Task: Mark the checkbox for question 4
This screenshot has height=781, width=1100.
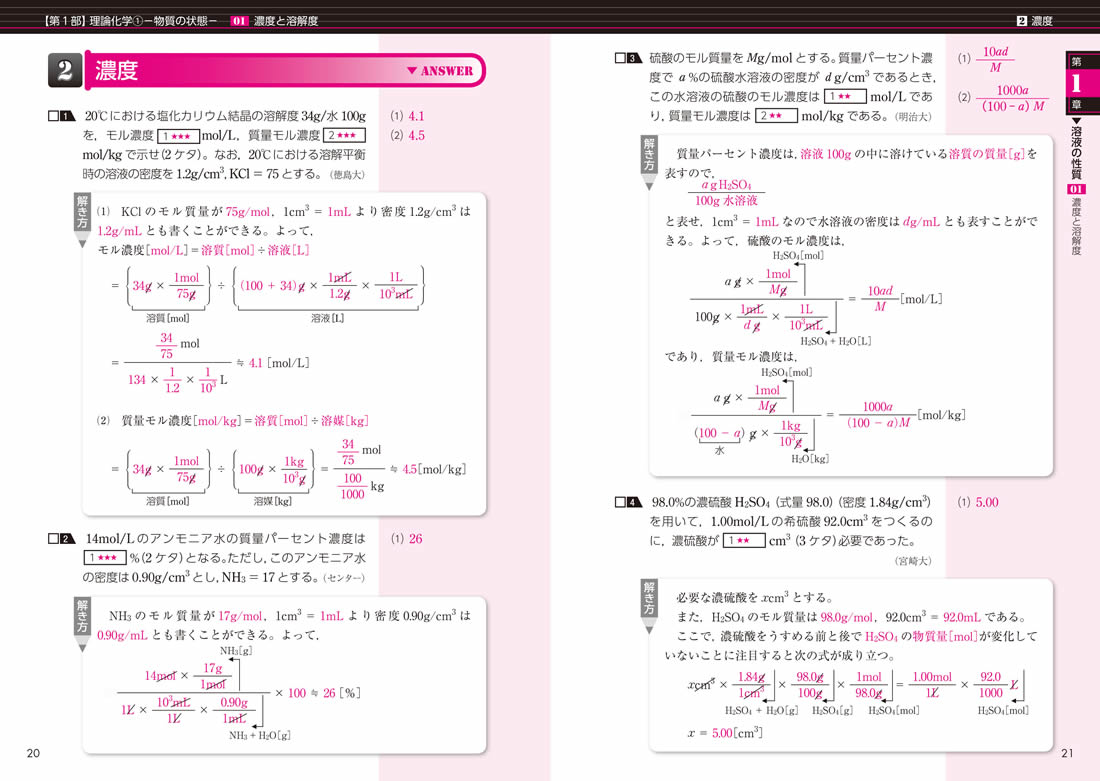Action: (x=621, y=502)
